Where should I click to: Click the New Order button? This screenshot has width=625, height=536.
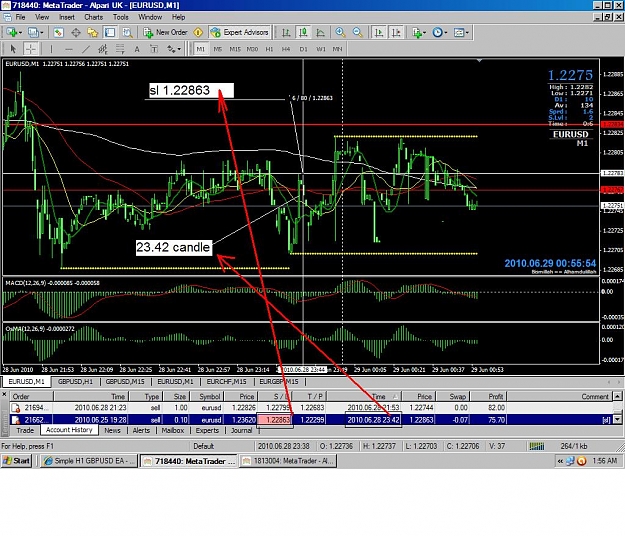click(165, 33)
